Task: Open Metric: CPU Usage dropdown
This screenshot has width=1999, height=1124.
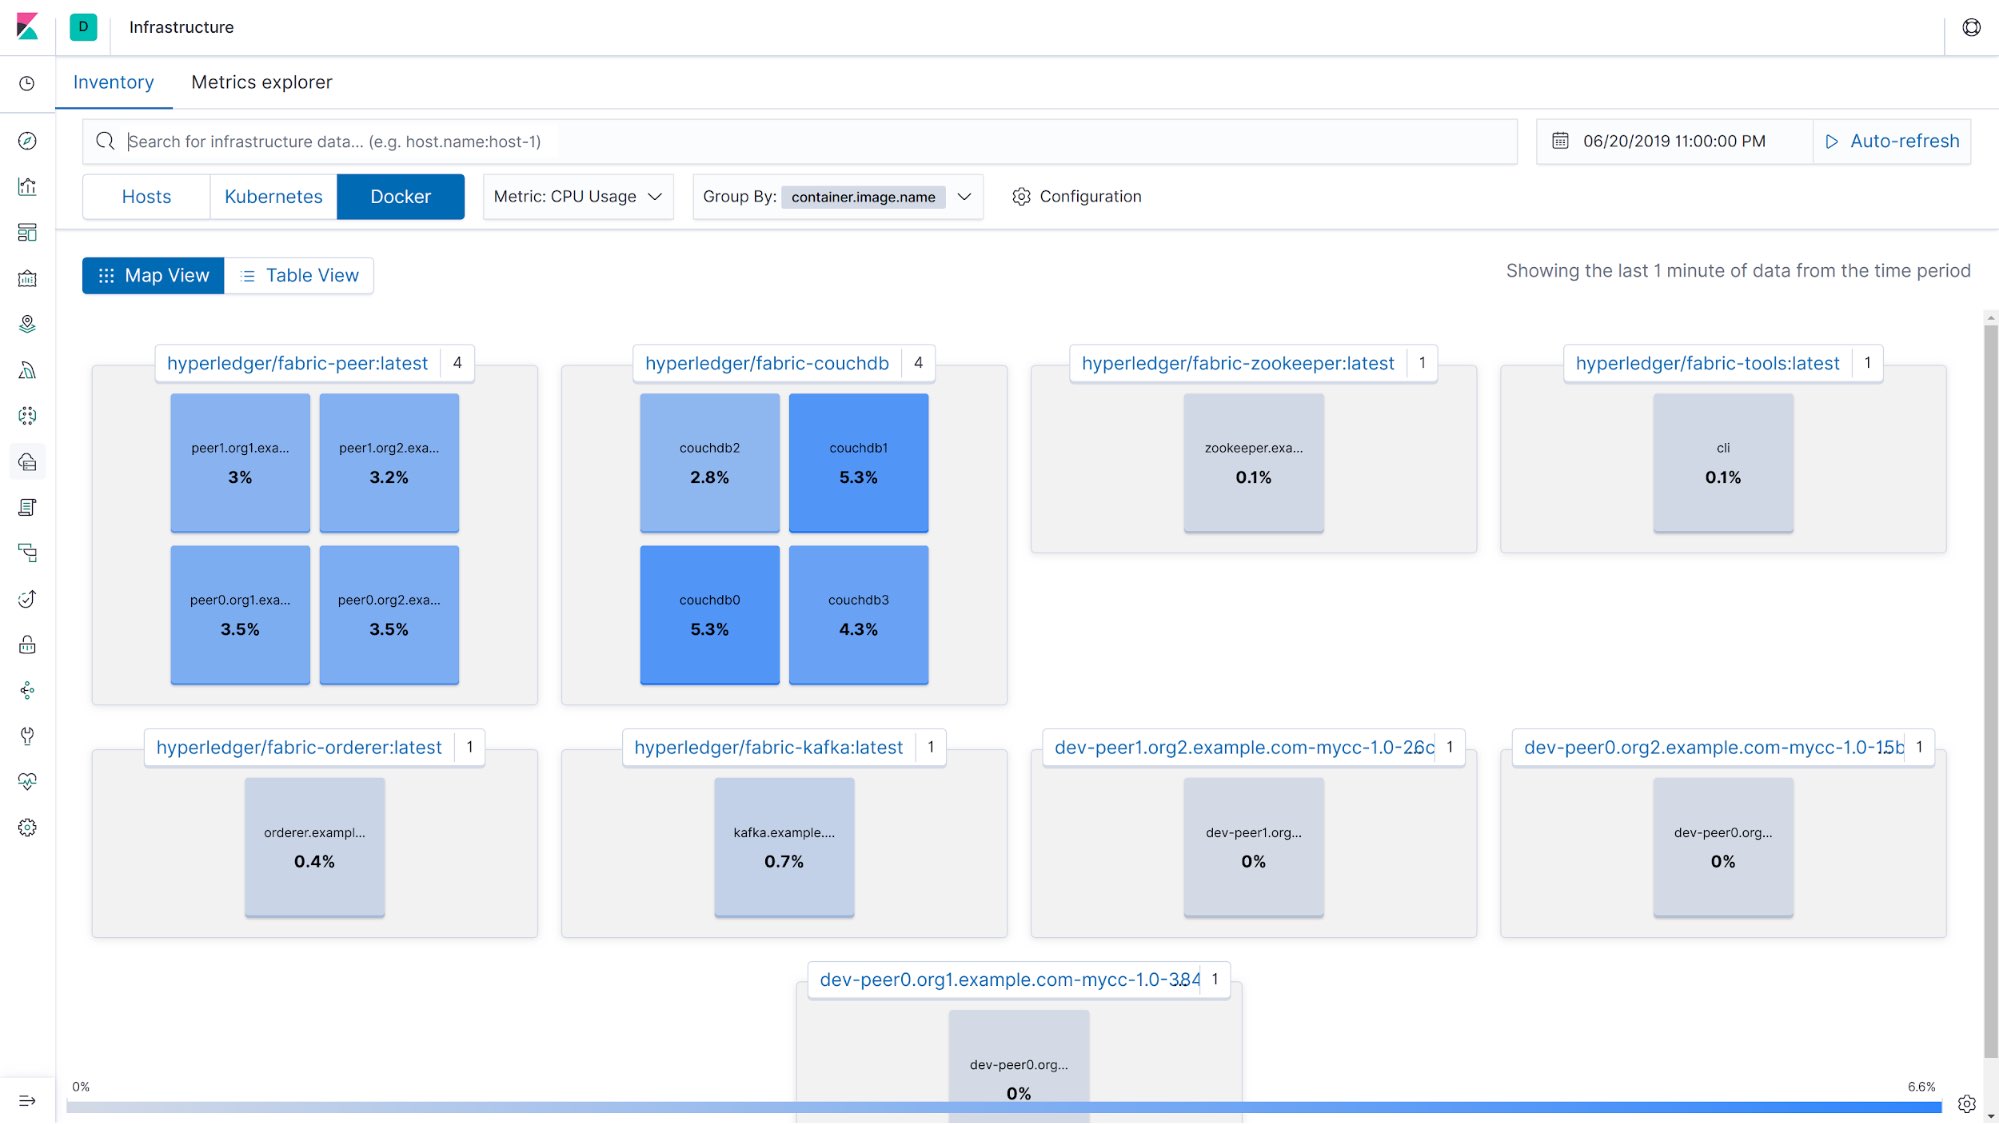Action: tap(578, 197)
